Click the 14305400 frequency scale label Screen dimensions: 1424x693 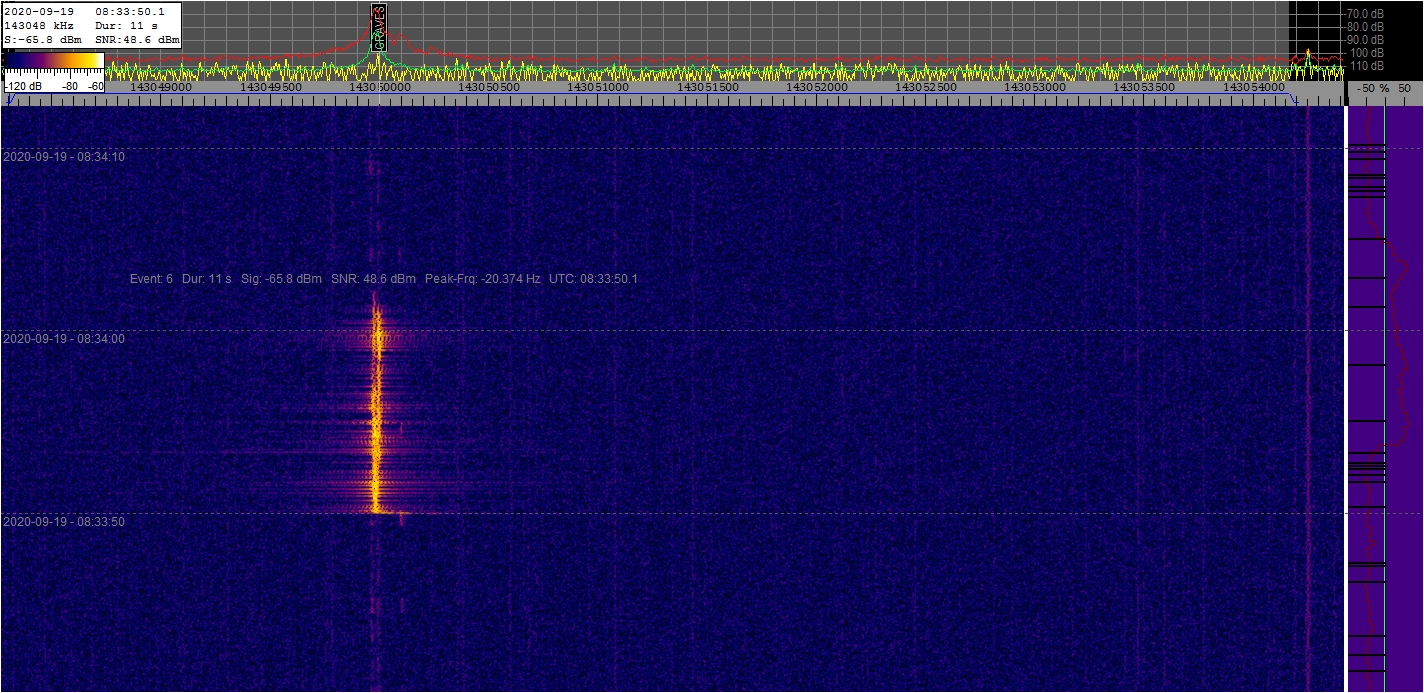point(1254,88)
